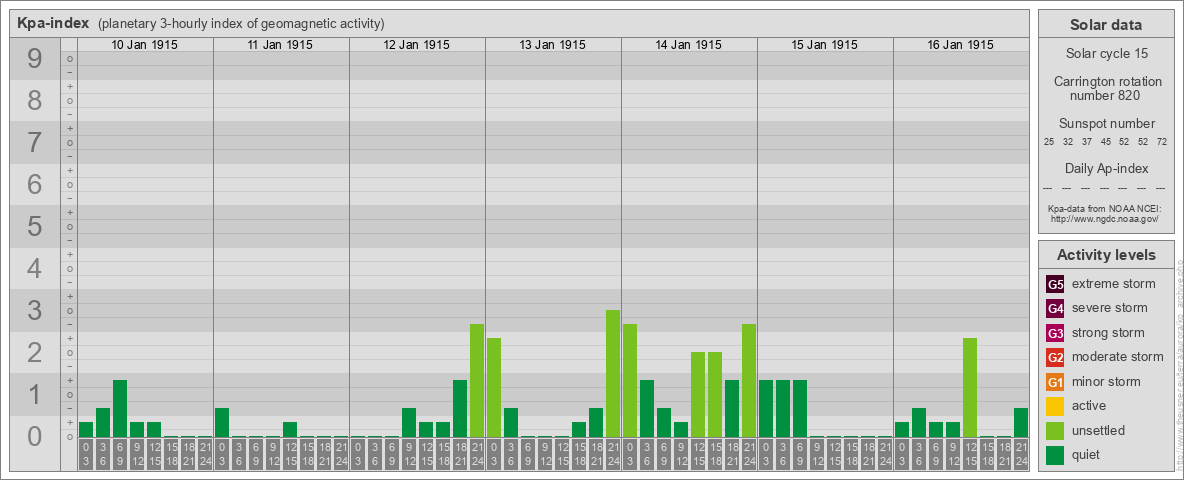Screen dimensions: 1184x480
Task: Select the 10 Jan 1915 date header
Action: tap(145, 45)
